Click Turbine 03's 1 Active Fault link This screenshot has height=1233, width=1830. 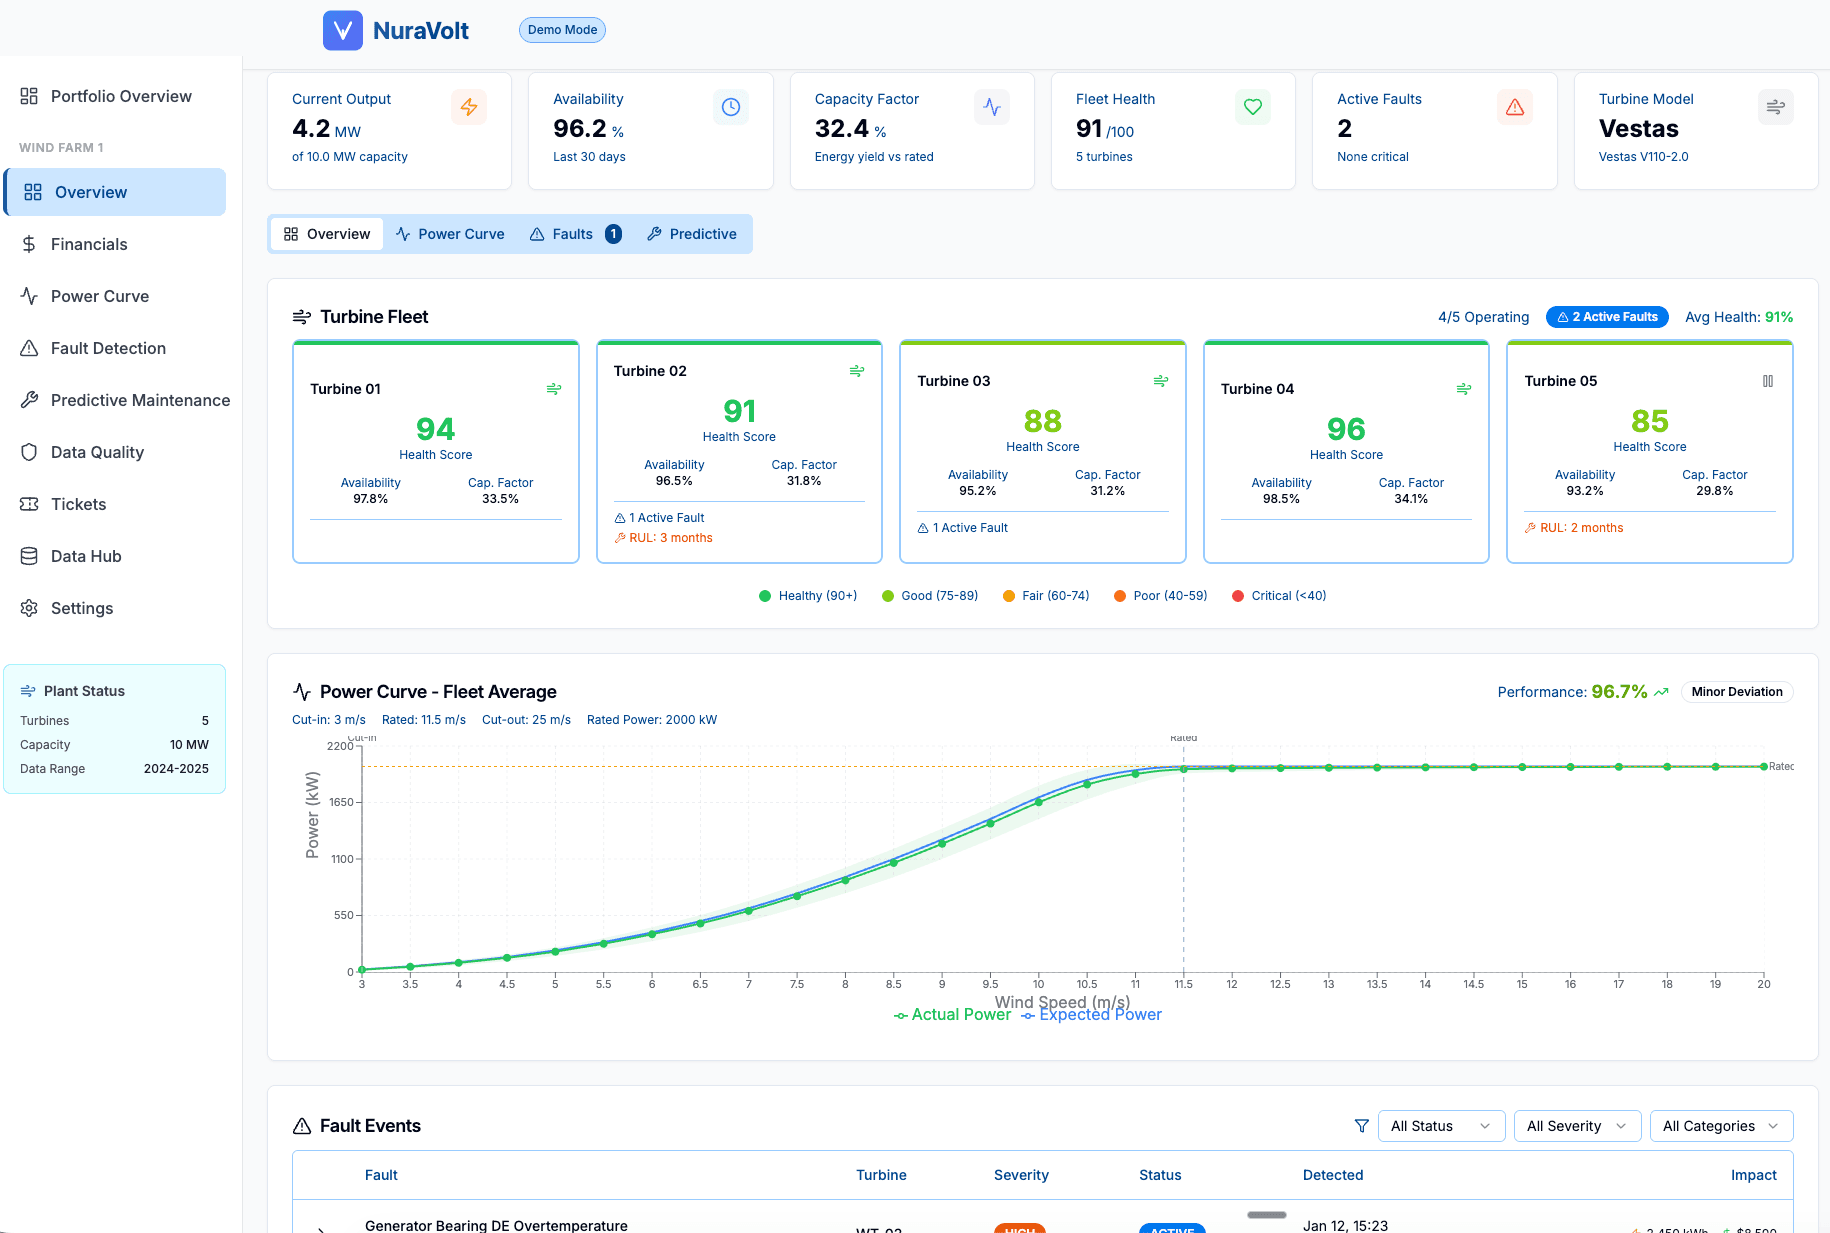[x=963, y=528]
